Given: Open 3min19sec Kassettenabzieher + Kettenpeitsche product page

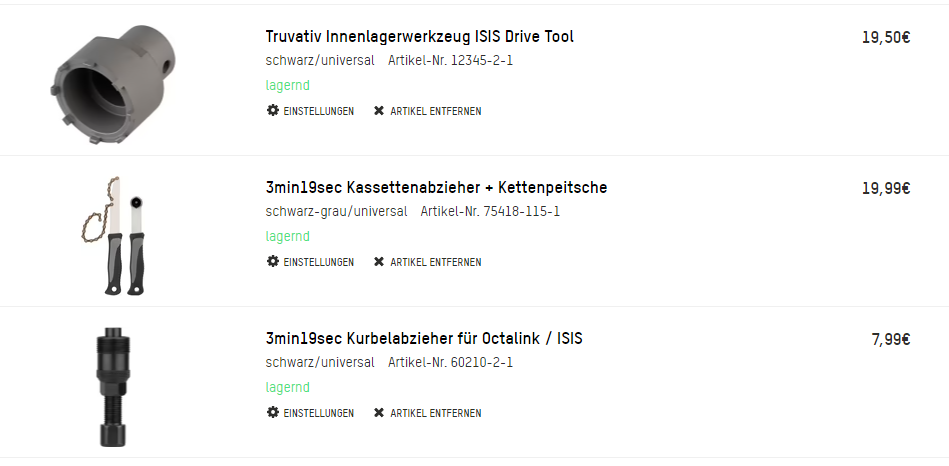Looking at the screenshot, I should coord(436,188).
